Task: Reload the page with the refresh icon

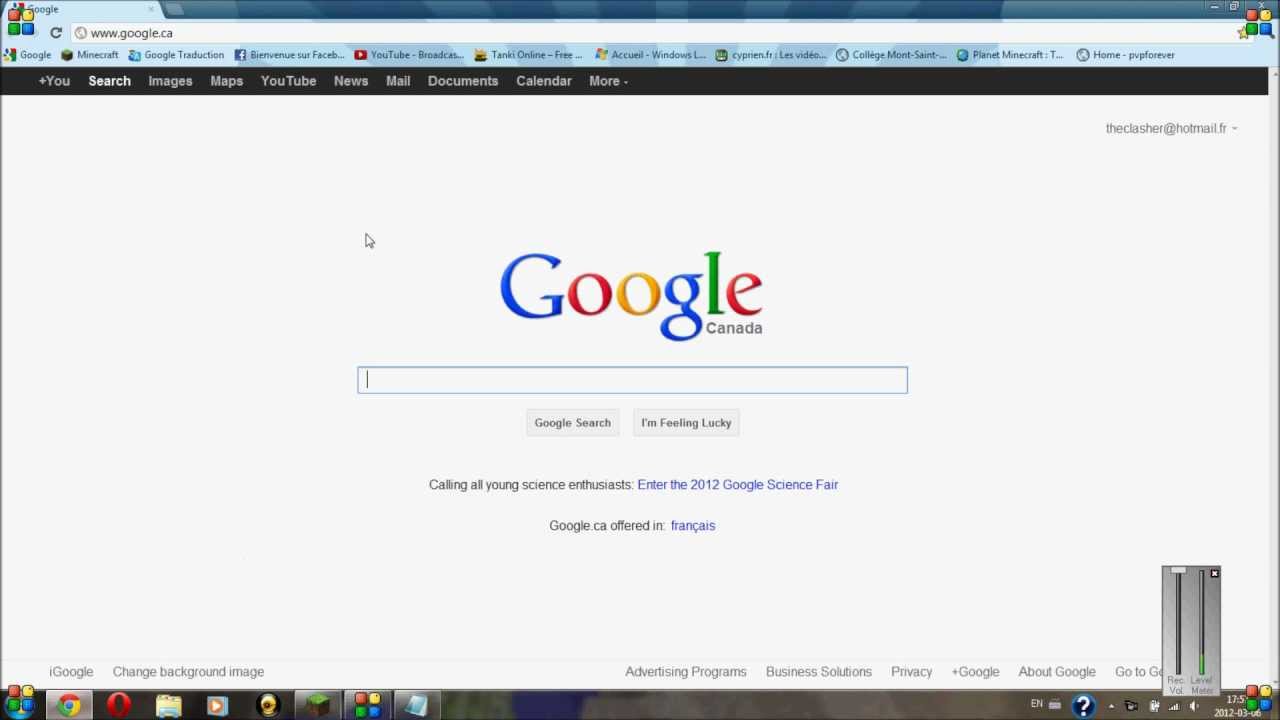Action: pyautogui.click(x=56, y=33)
